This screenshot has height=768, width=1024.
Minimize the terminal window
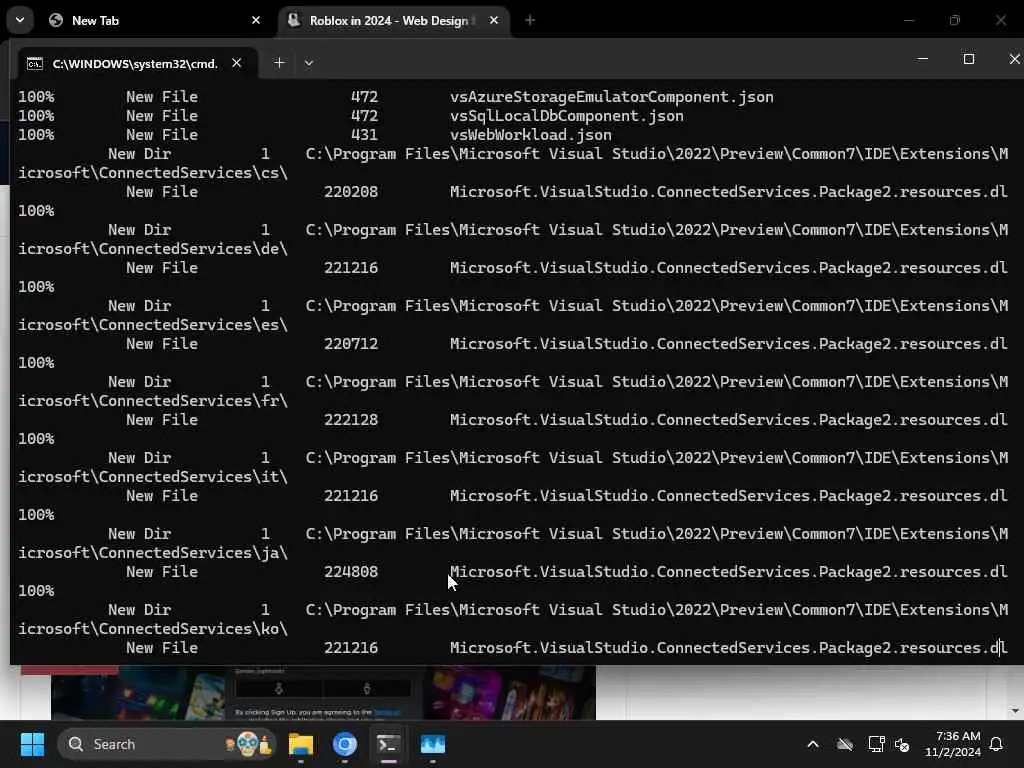coord(923,59)
